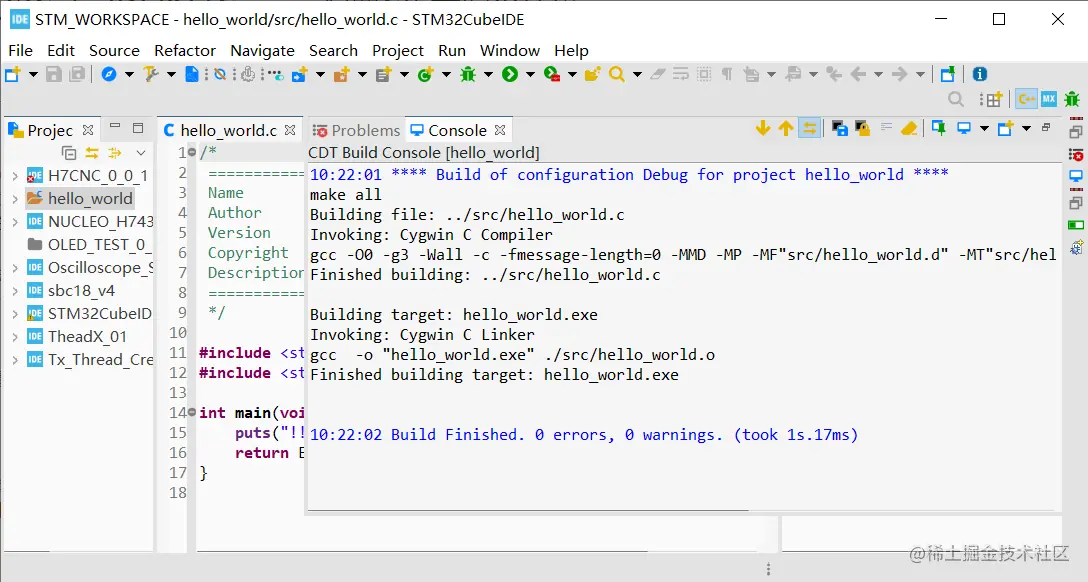The width and height of the screenshot is (1088, 582).
Task: Switch to the MX device configuration perspective
Action: (1048, 99)
